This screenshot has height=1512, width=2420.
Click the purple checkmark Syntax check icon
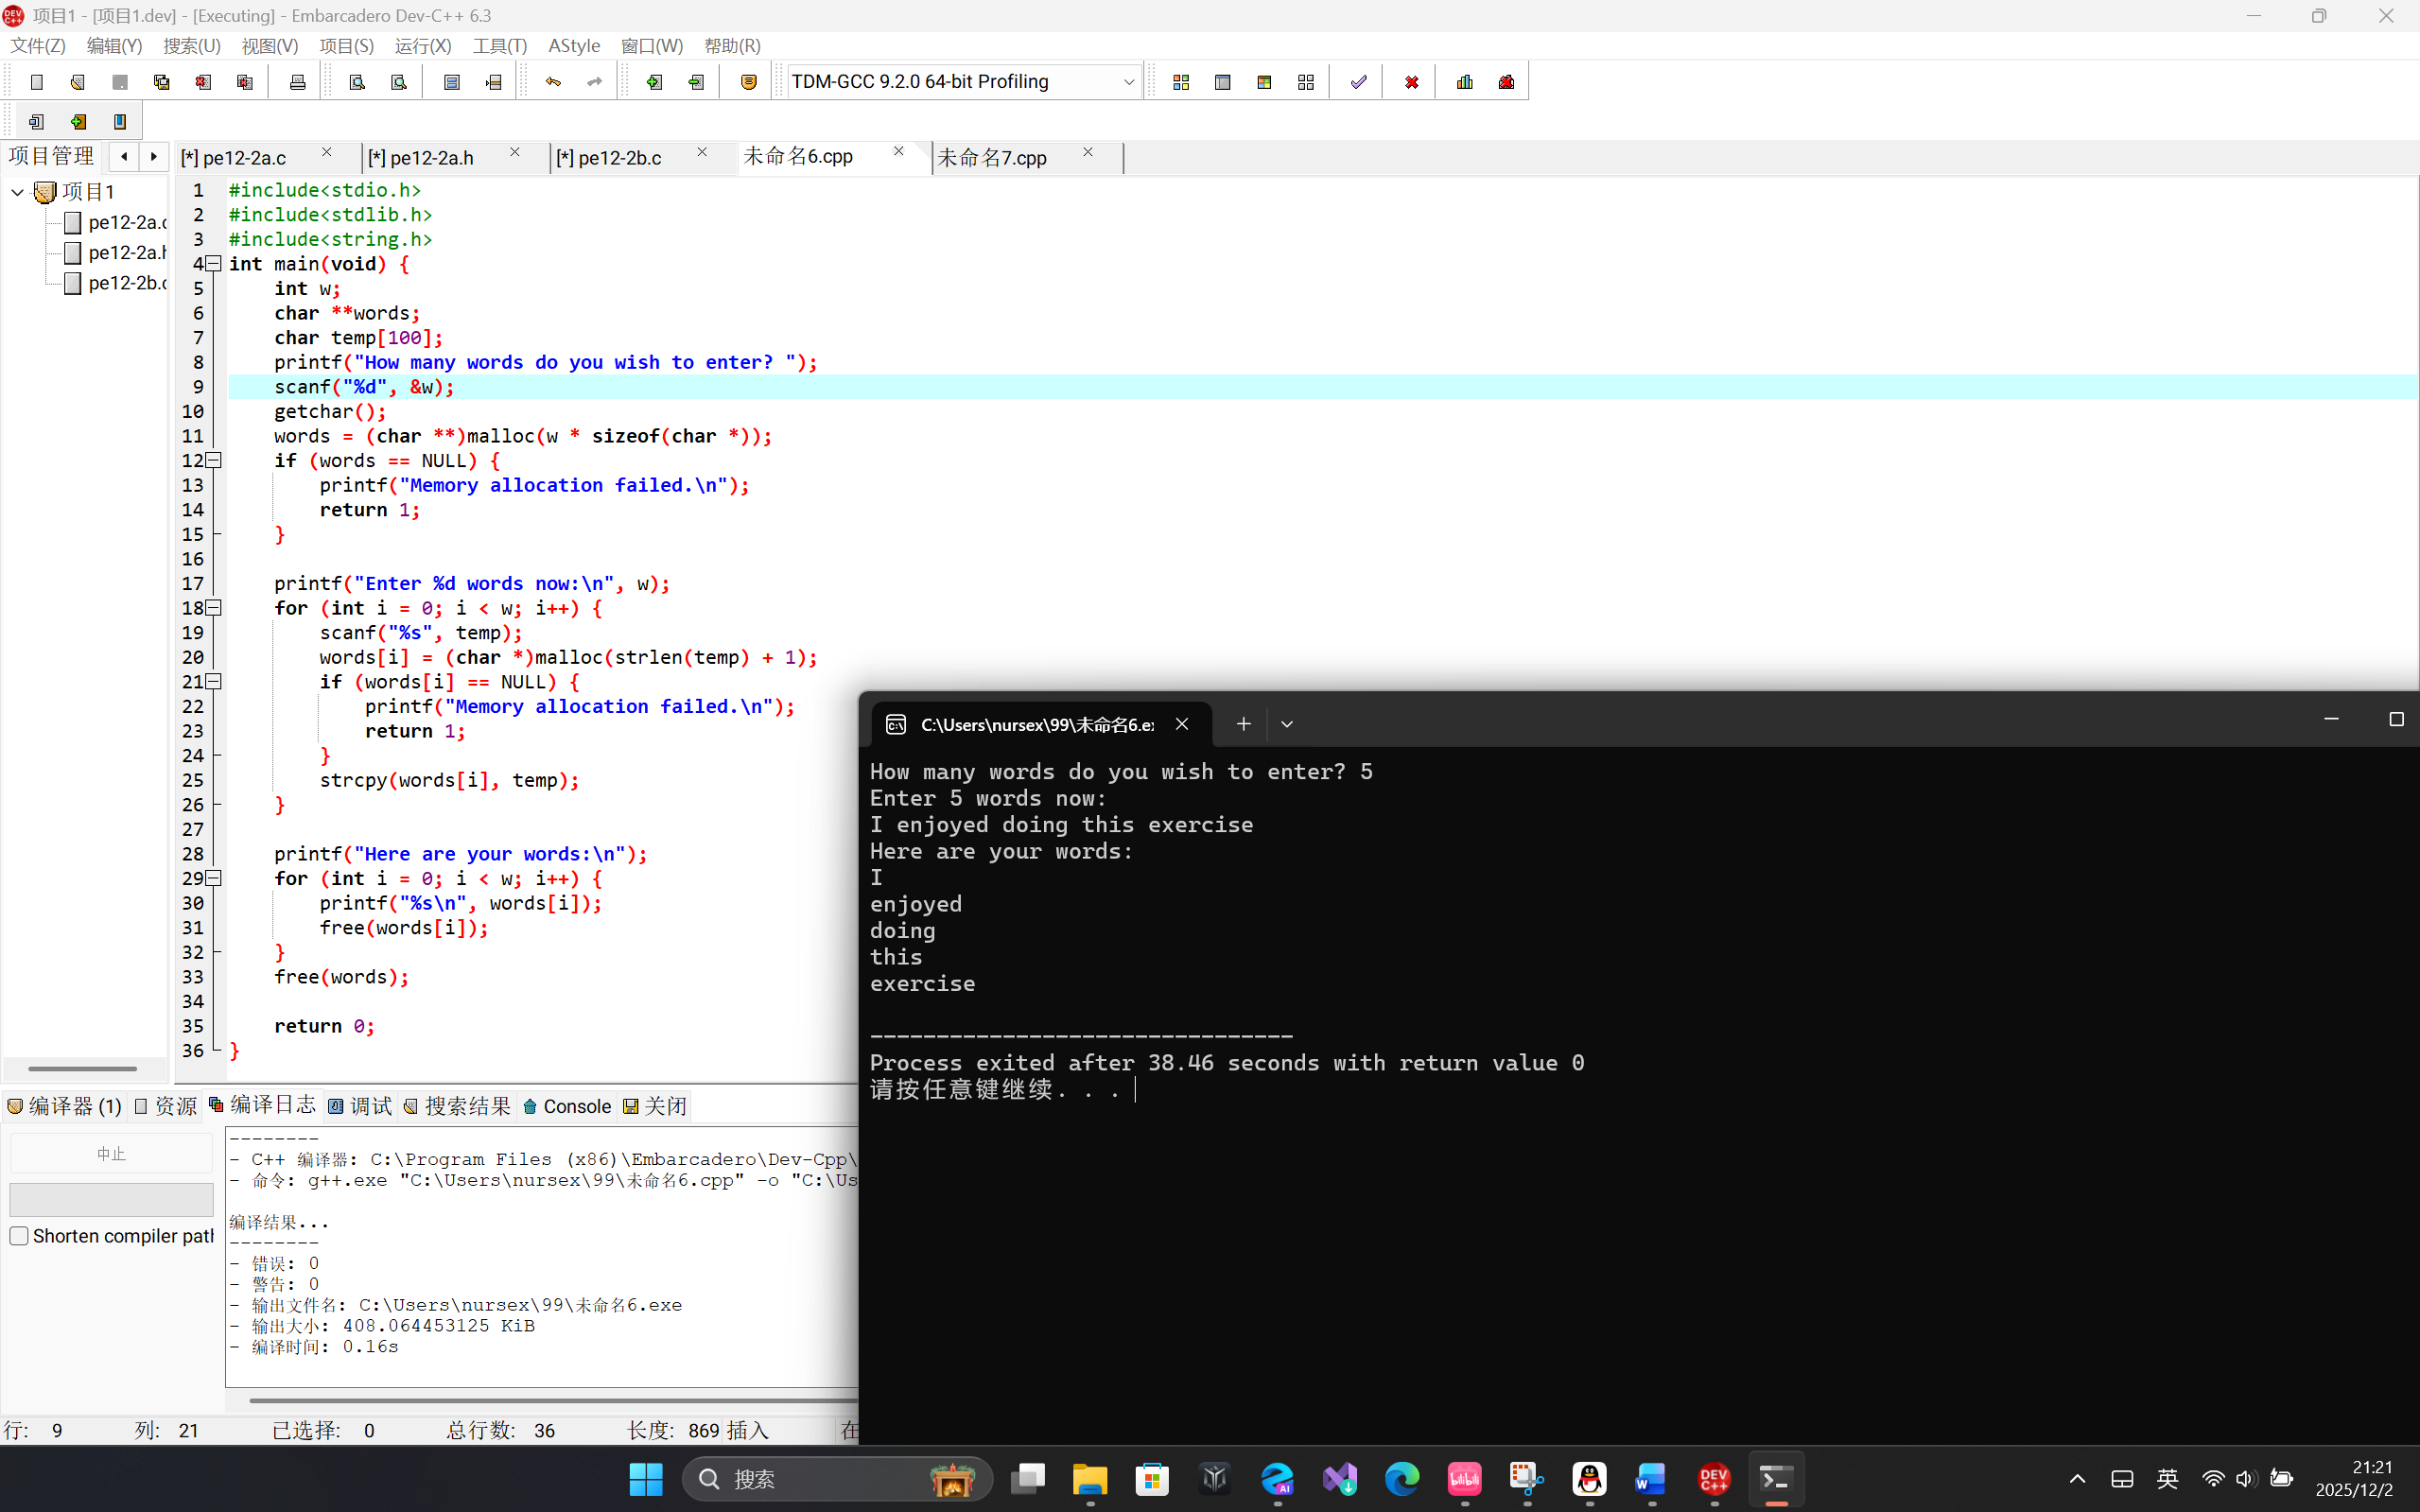1358,82
